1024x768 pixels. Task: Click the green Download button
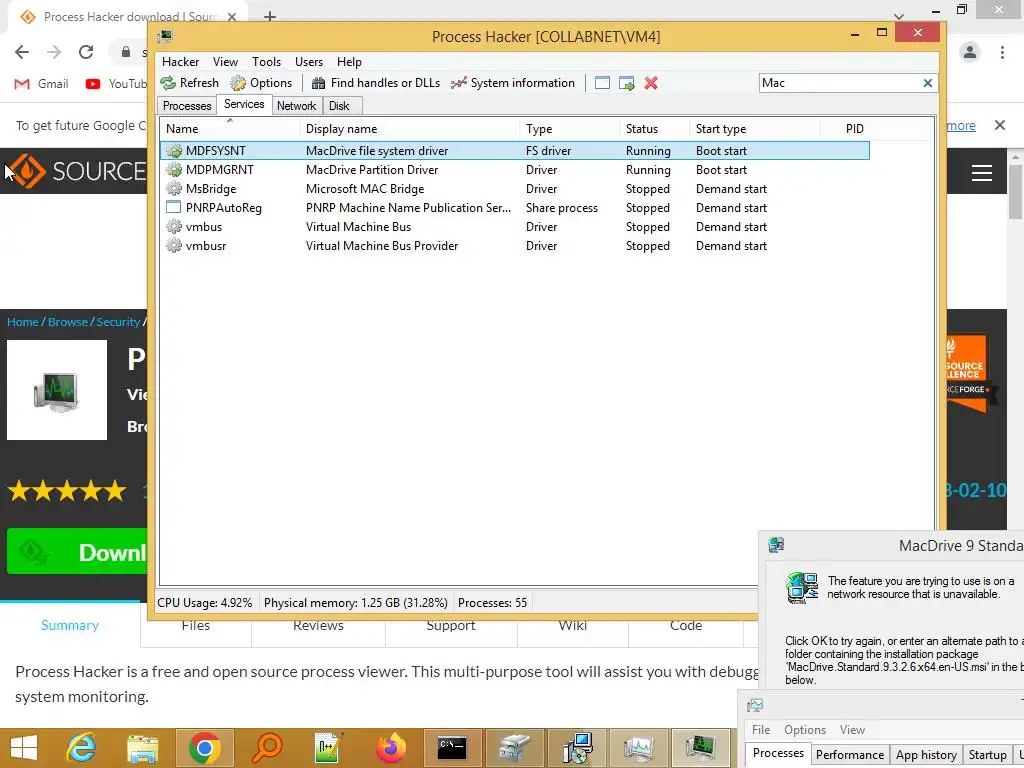click(x=77, y=552)
